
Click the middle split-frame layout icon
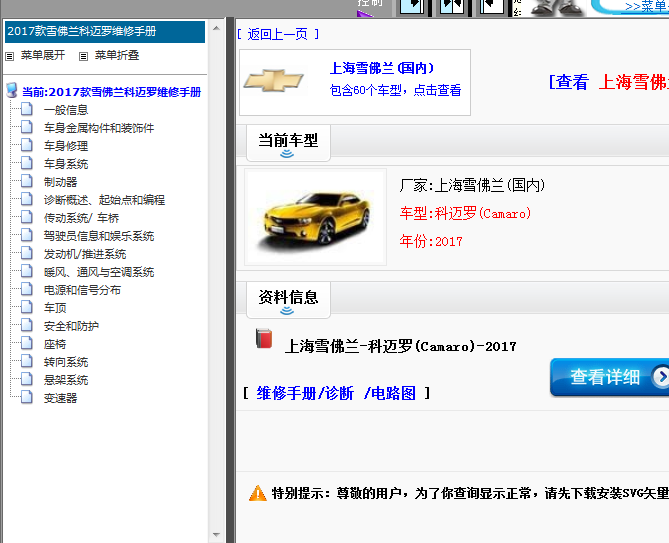(451, 6)
